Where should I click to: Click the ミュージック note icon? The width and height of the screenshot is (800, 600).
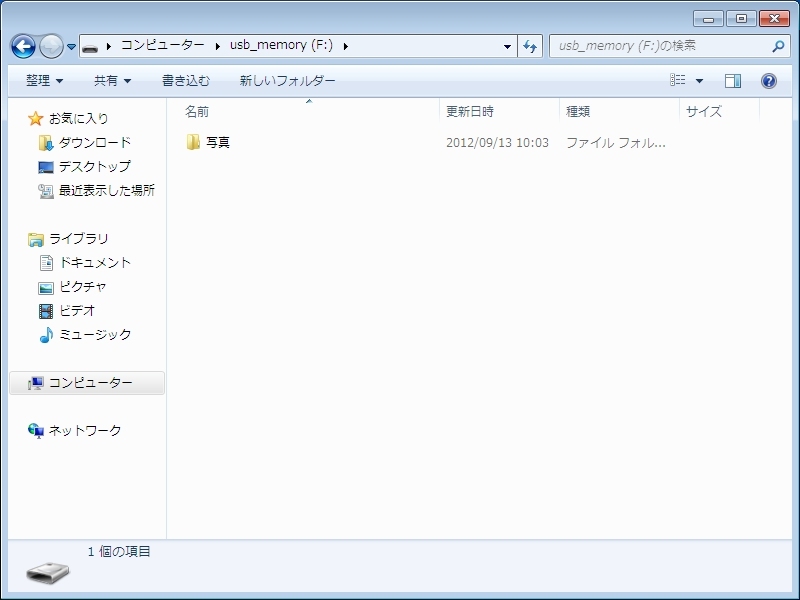click(46, 335)
